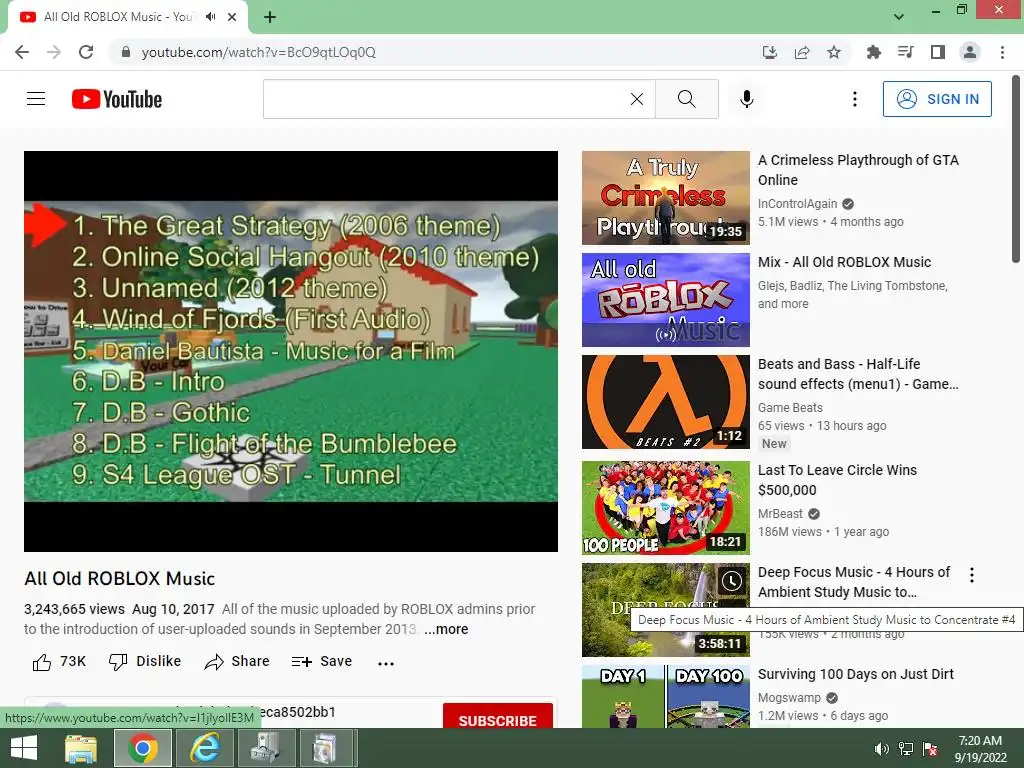
Task: Go to YouTube home via logo
Action: point(117,99)
